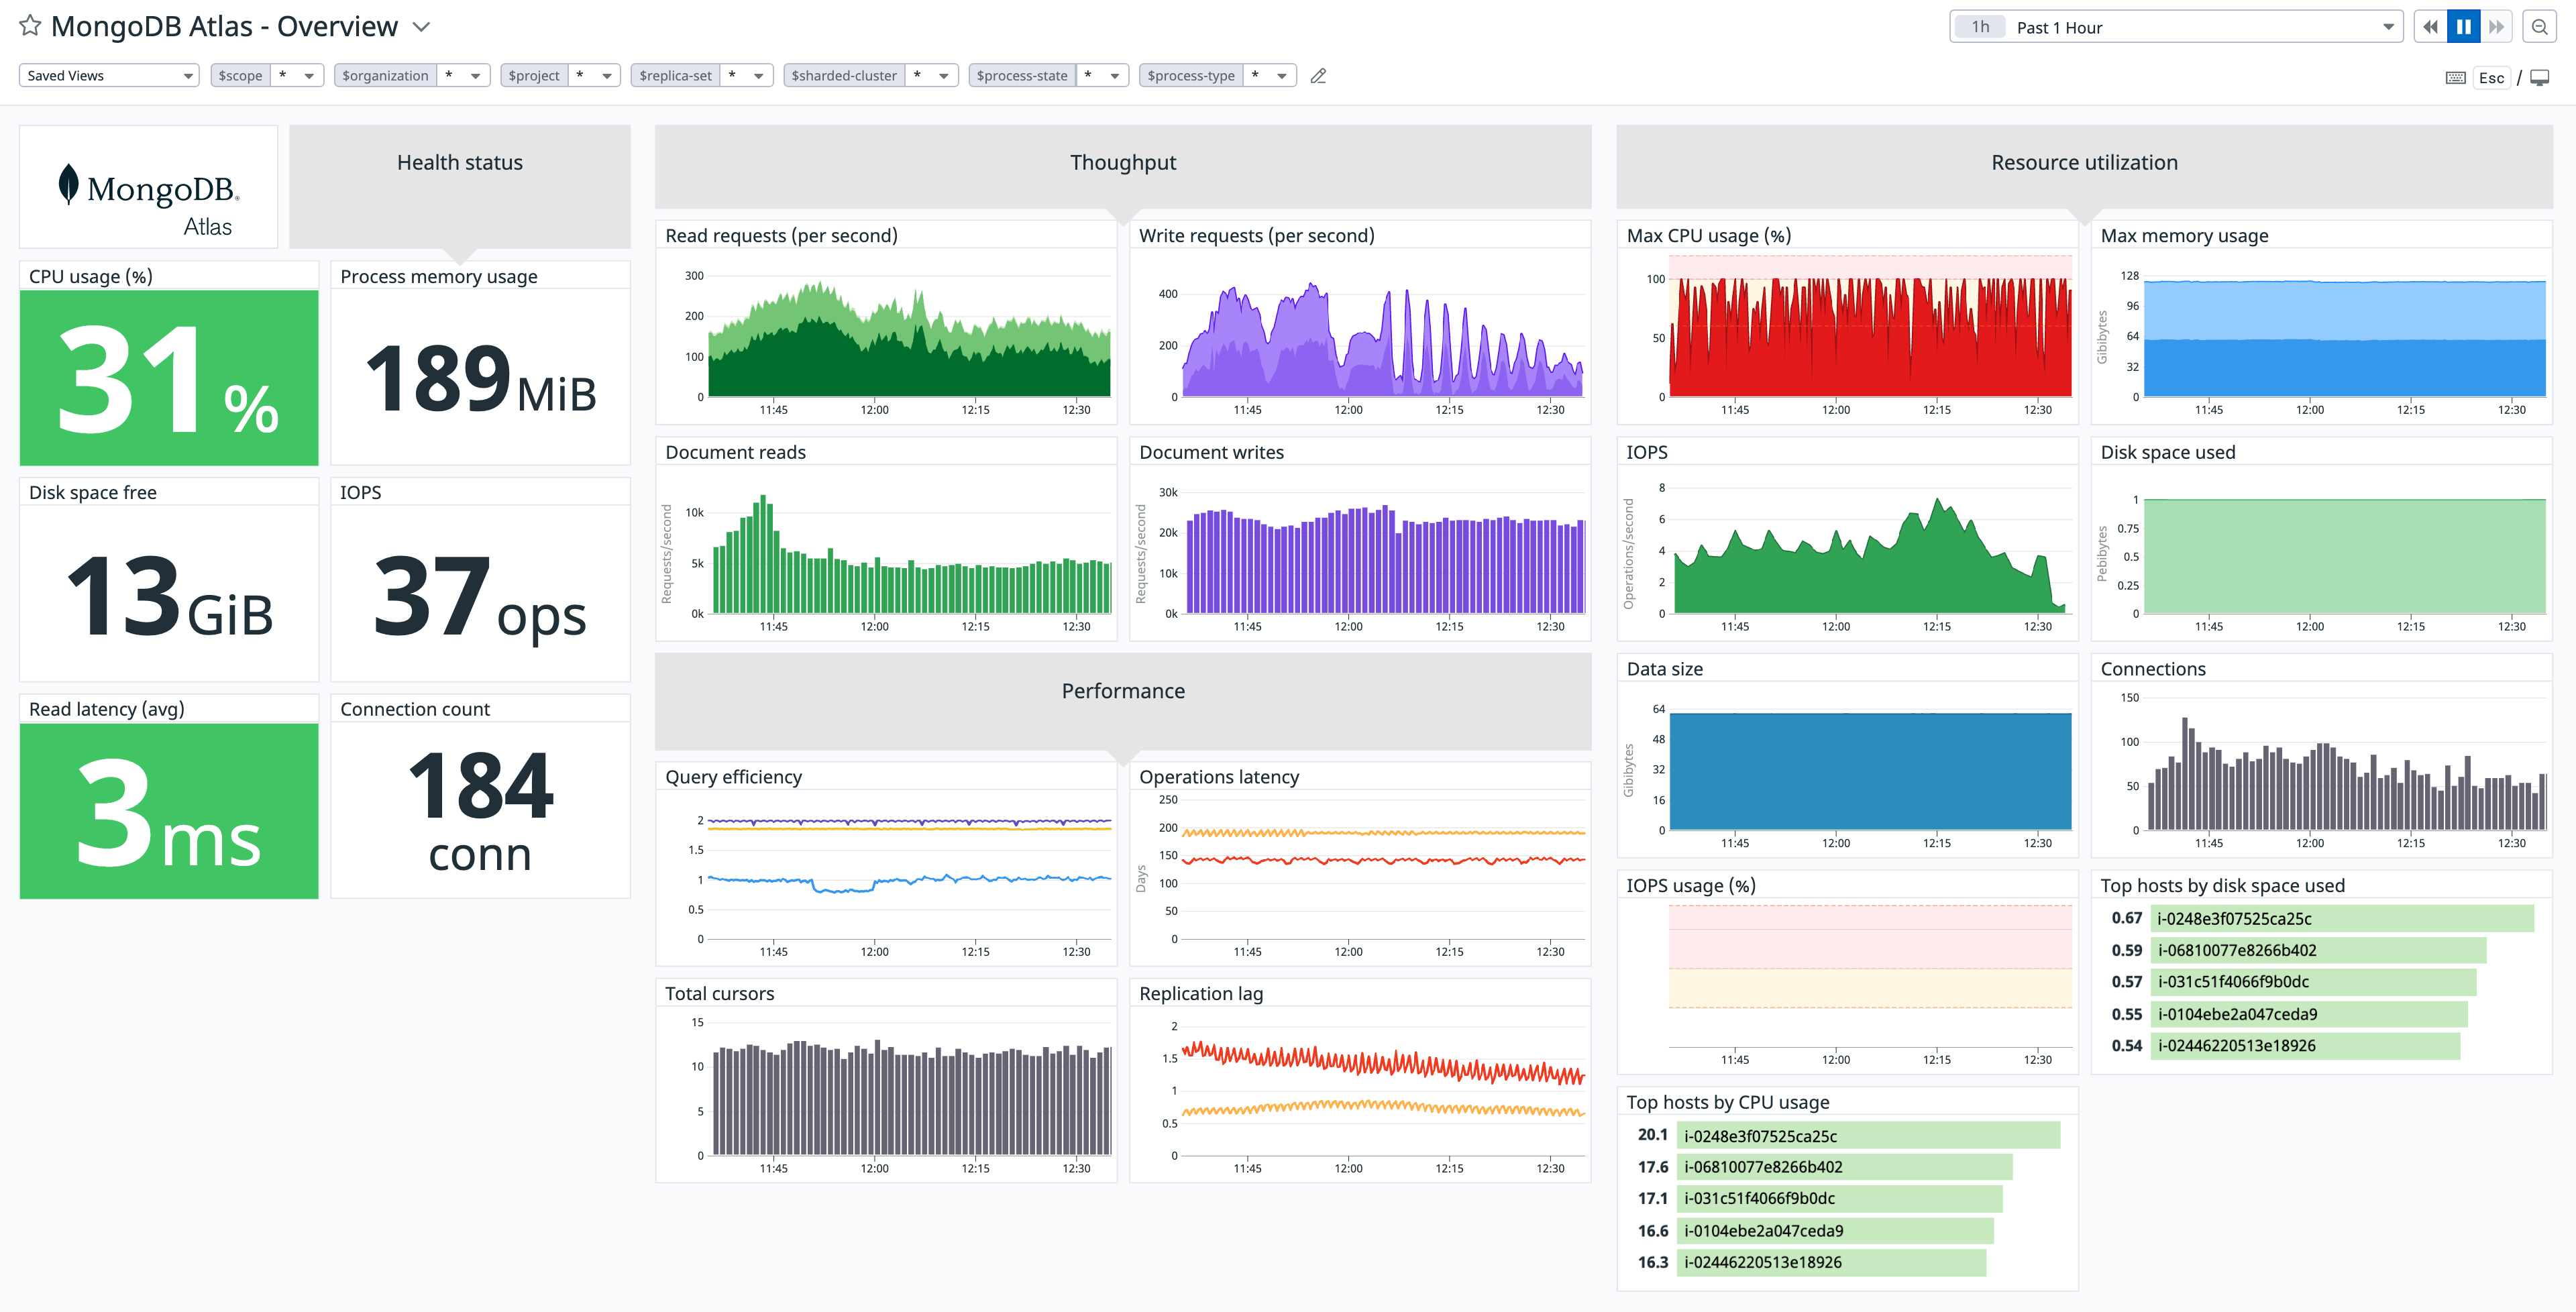Screen dimensions: 2576x1312
Task: Open keyboard shortcuts via the keyboard icon
Action: point(2456,76)
